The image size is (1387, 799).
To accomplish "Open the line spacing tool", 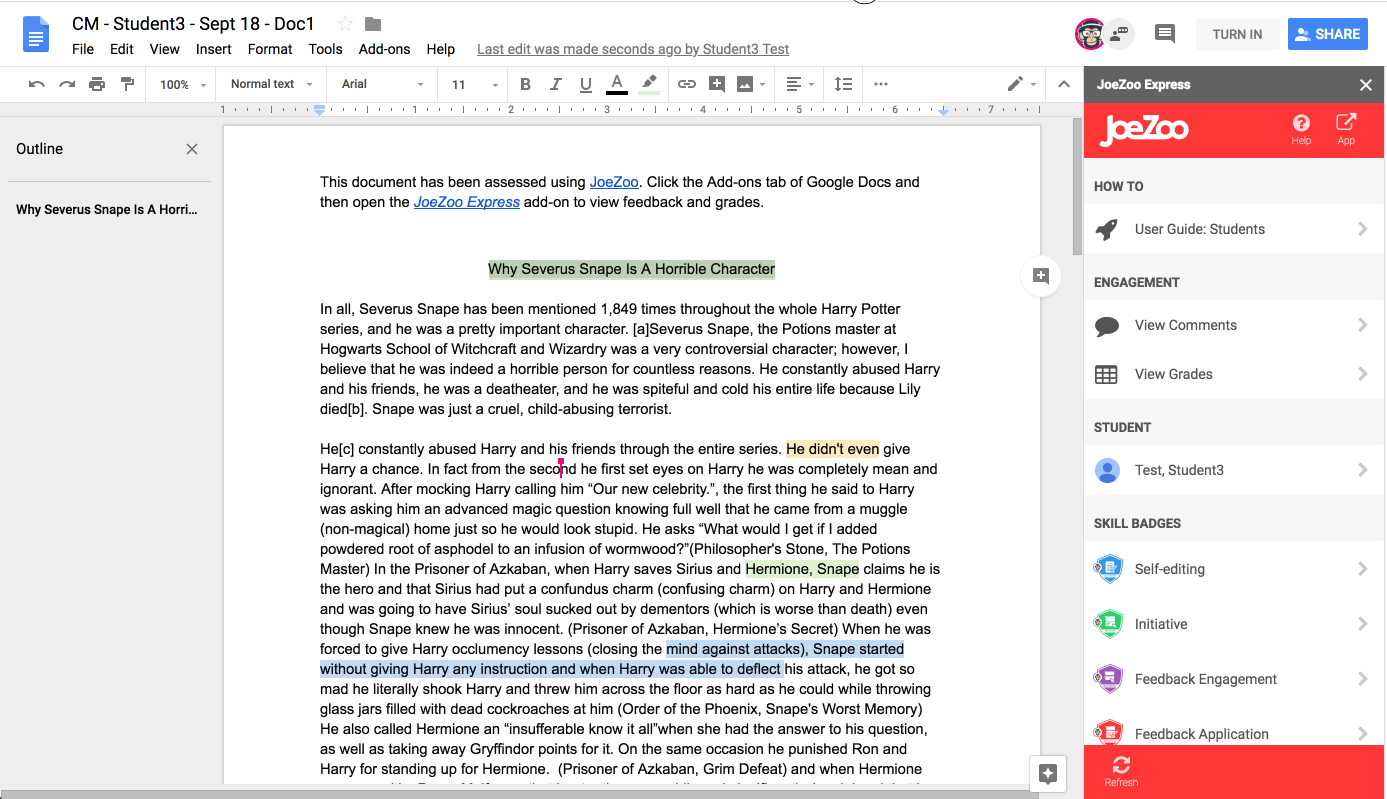I will click(843, 84).
